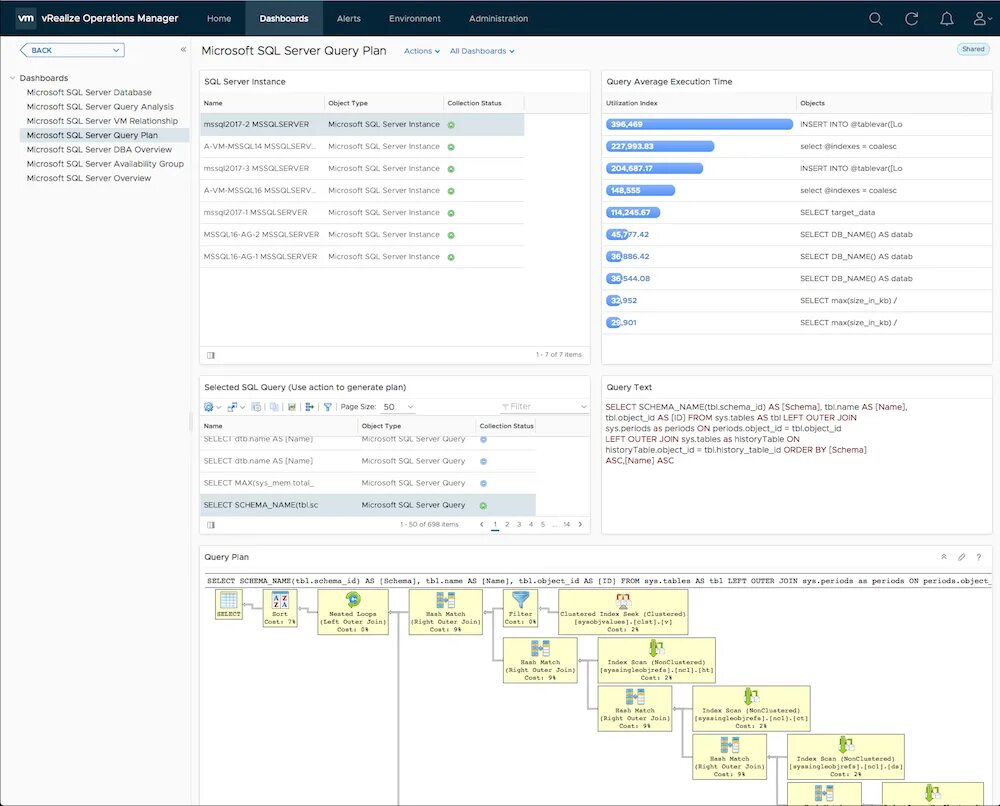The width and height of the screenshot is (1000, 806).
Task: Open help for Query Plan widget
Action: click(979, 557)
